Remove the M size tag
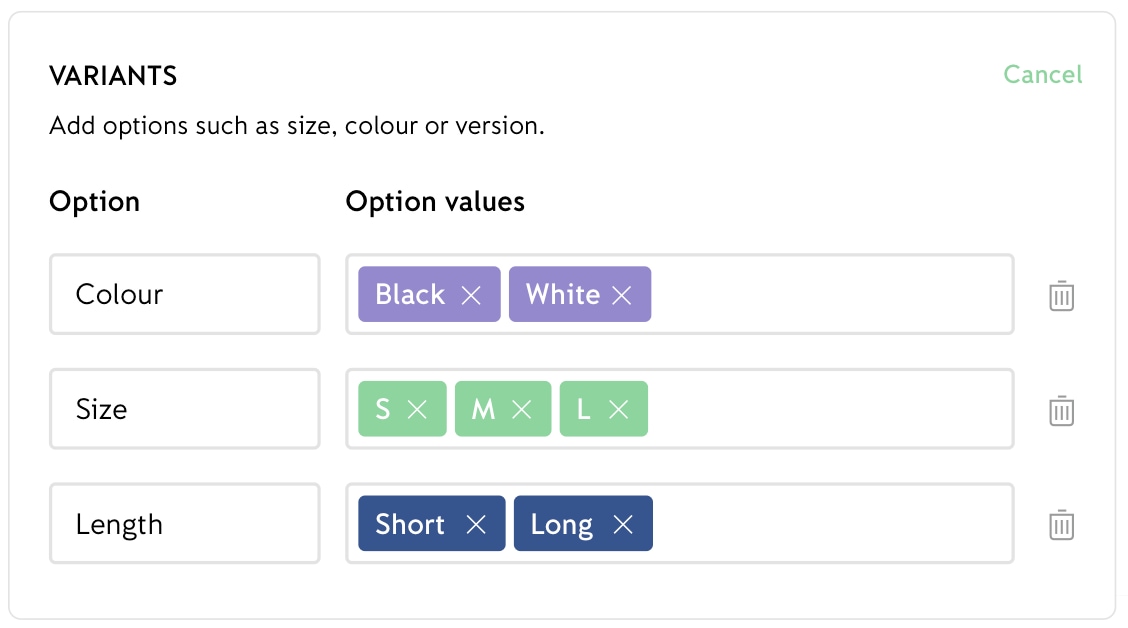 (522, 409)
